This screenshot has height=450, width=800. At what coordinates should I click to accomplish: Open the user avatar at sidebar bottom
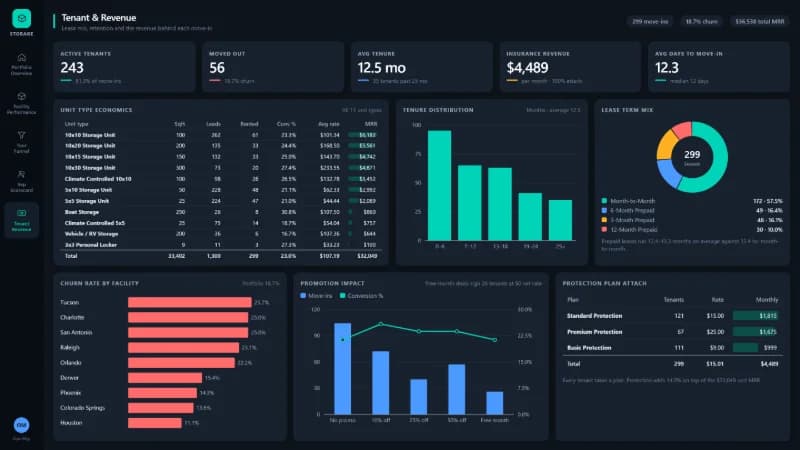click(21, 424)
